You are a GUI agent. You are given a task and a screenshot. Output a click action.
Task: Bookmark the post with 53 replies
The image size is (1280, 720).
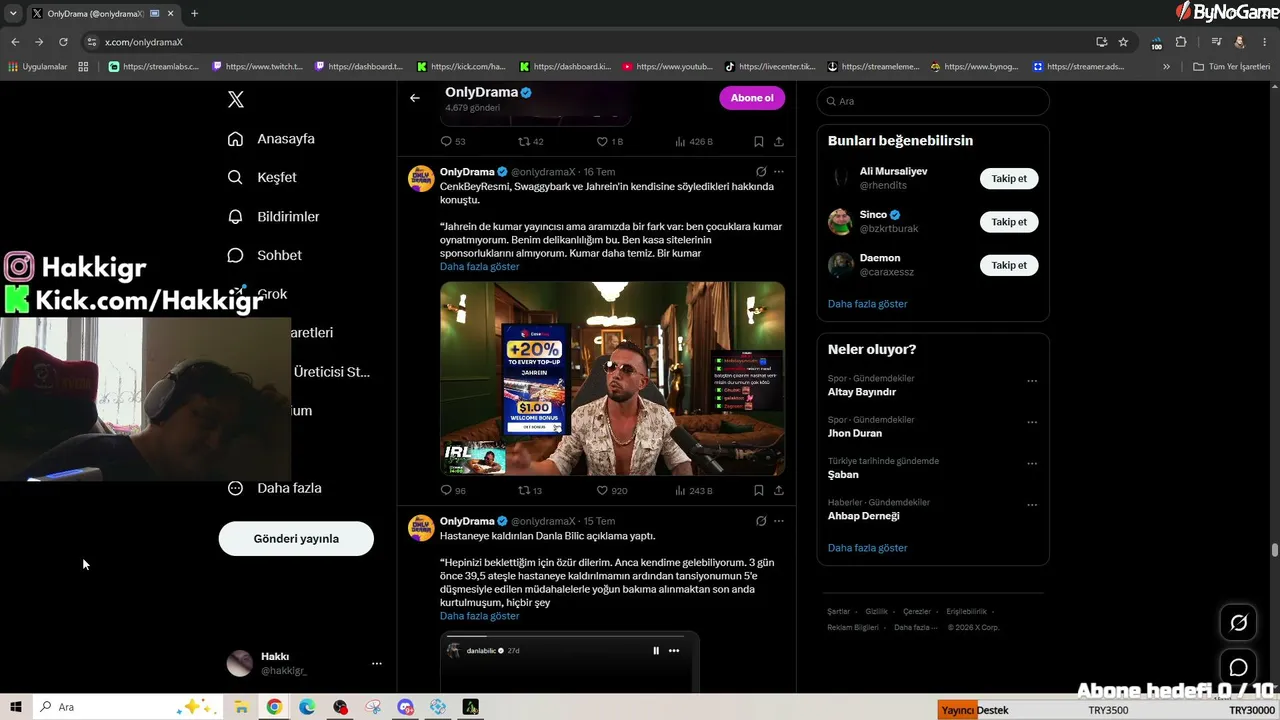point(759,141)
